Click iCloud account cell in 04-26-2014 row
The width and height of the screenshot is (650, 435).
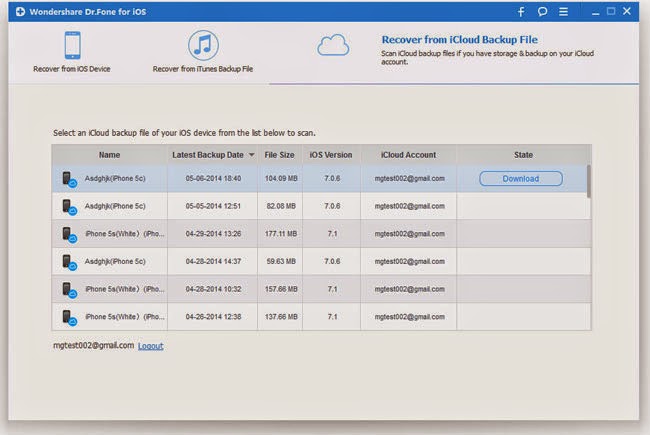click(410, 317)
